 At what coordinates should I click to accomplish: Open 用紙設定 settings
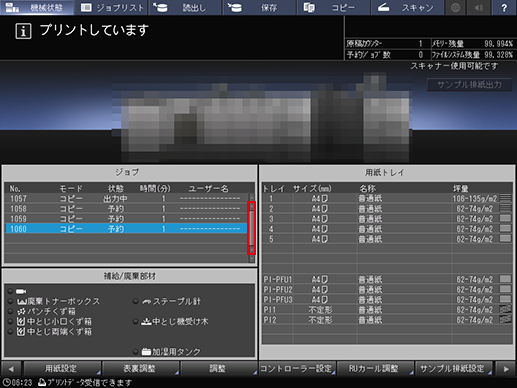tap(62, 369)
